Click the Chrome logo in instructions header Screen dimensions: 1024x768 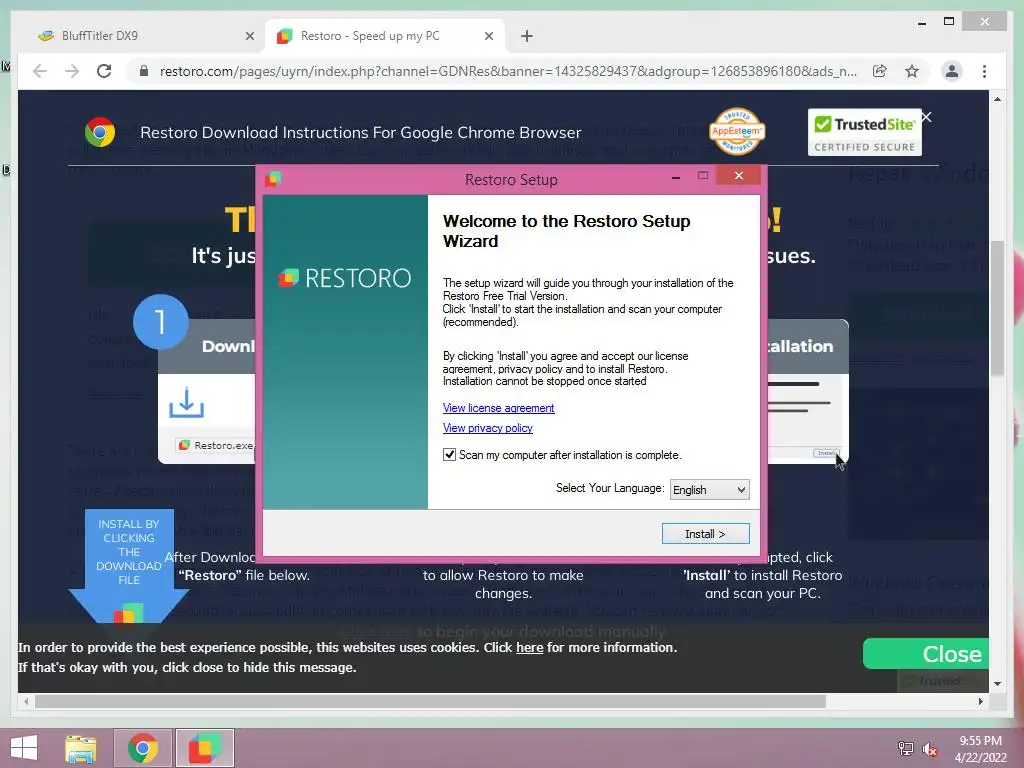point(100,132)
